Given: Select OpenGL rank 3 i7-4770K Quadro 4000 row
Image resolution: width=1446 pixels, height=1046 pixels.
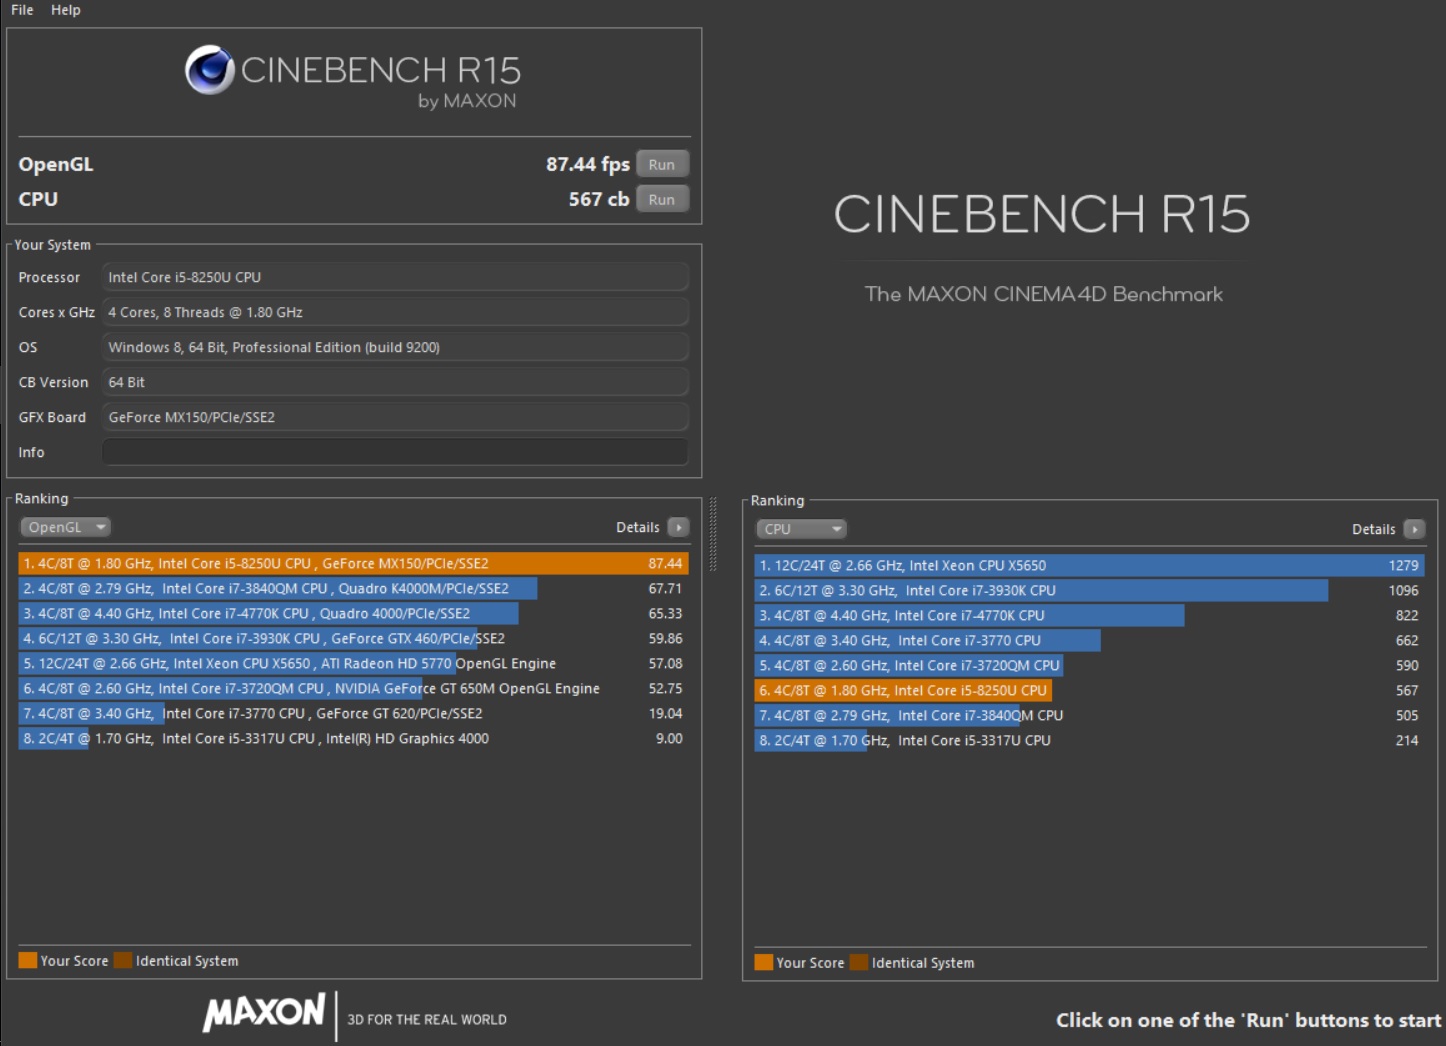Looking at the screenshot, I should (353, 613).
